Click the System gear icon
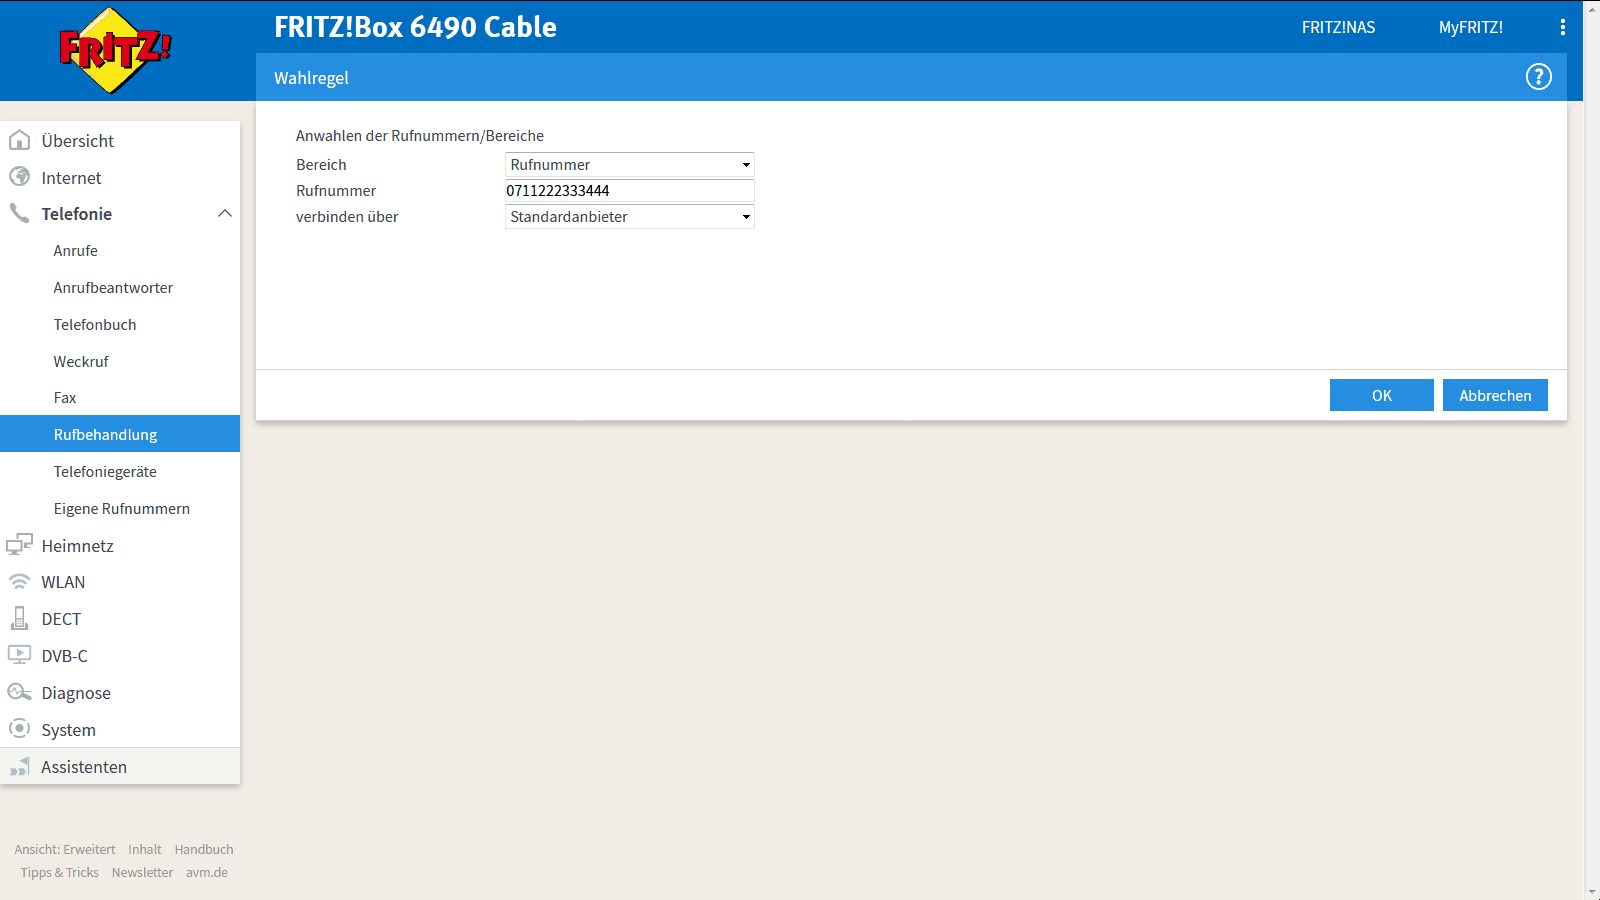This screenshot has width=1600, height=900. pyautogui.click(x=19, y=729)
